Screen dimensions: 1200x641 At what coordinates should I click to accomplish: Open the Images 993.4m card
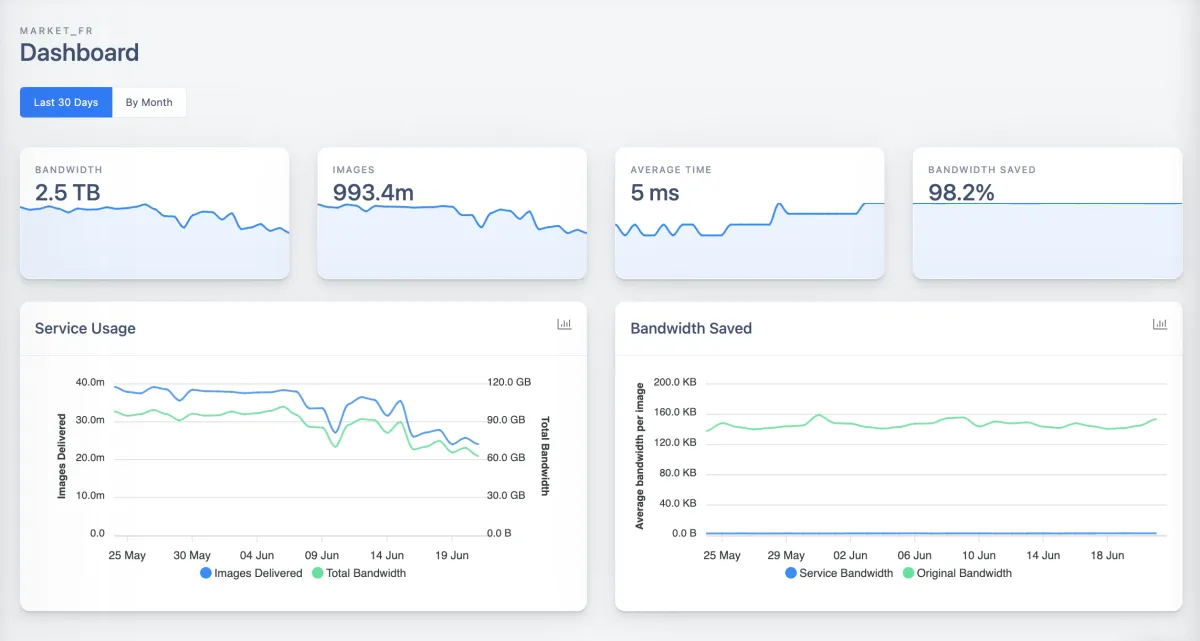pyautogui.click(x=452, y=213)
